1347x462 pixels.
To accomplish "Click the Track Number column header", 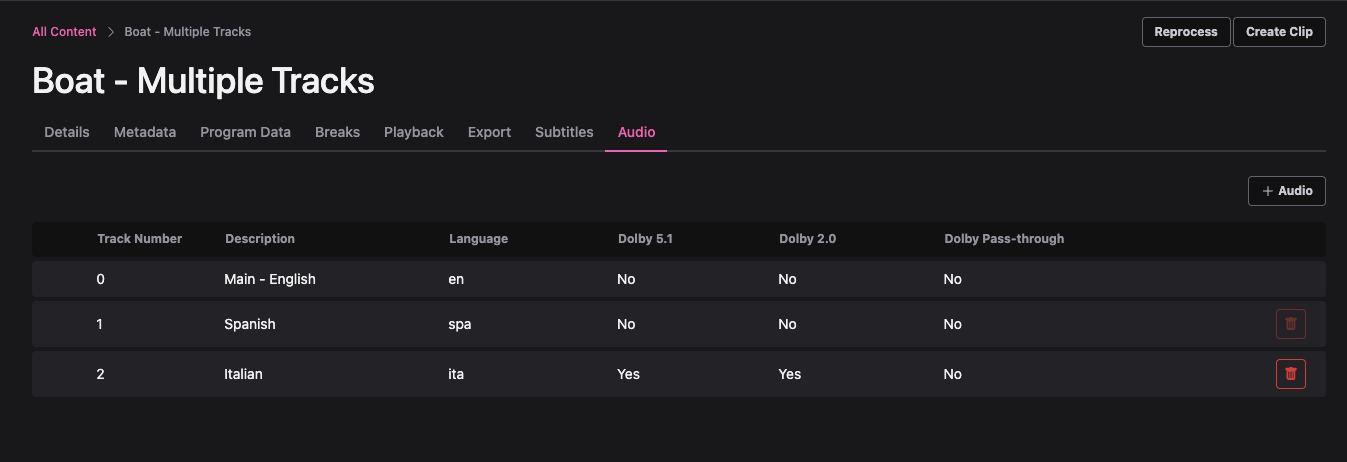I will (x=139, y=239).
